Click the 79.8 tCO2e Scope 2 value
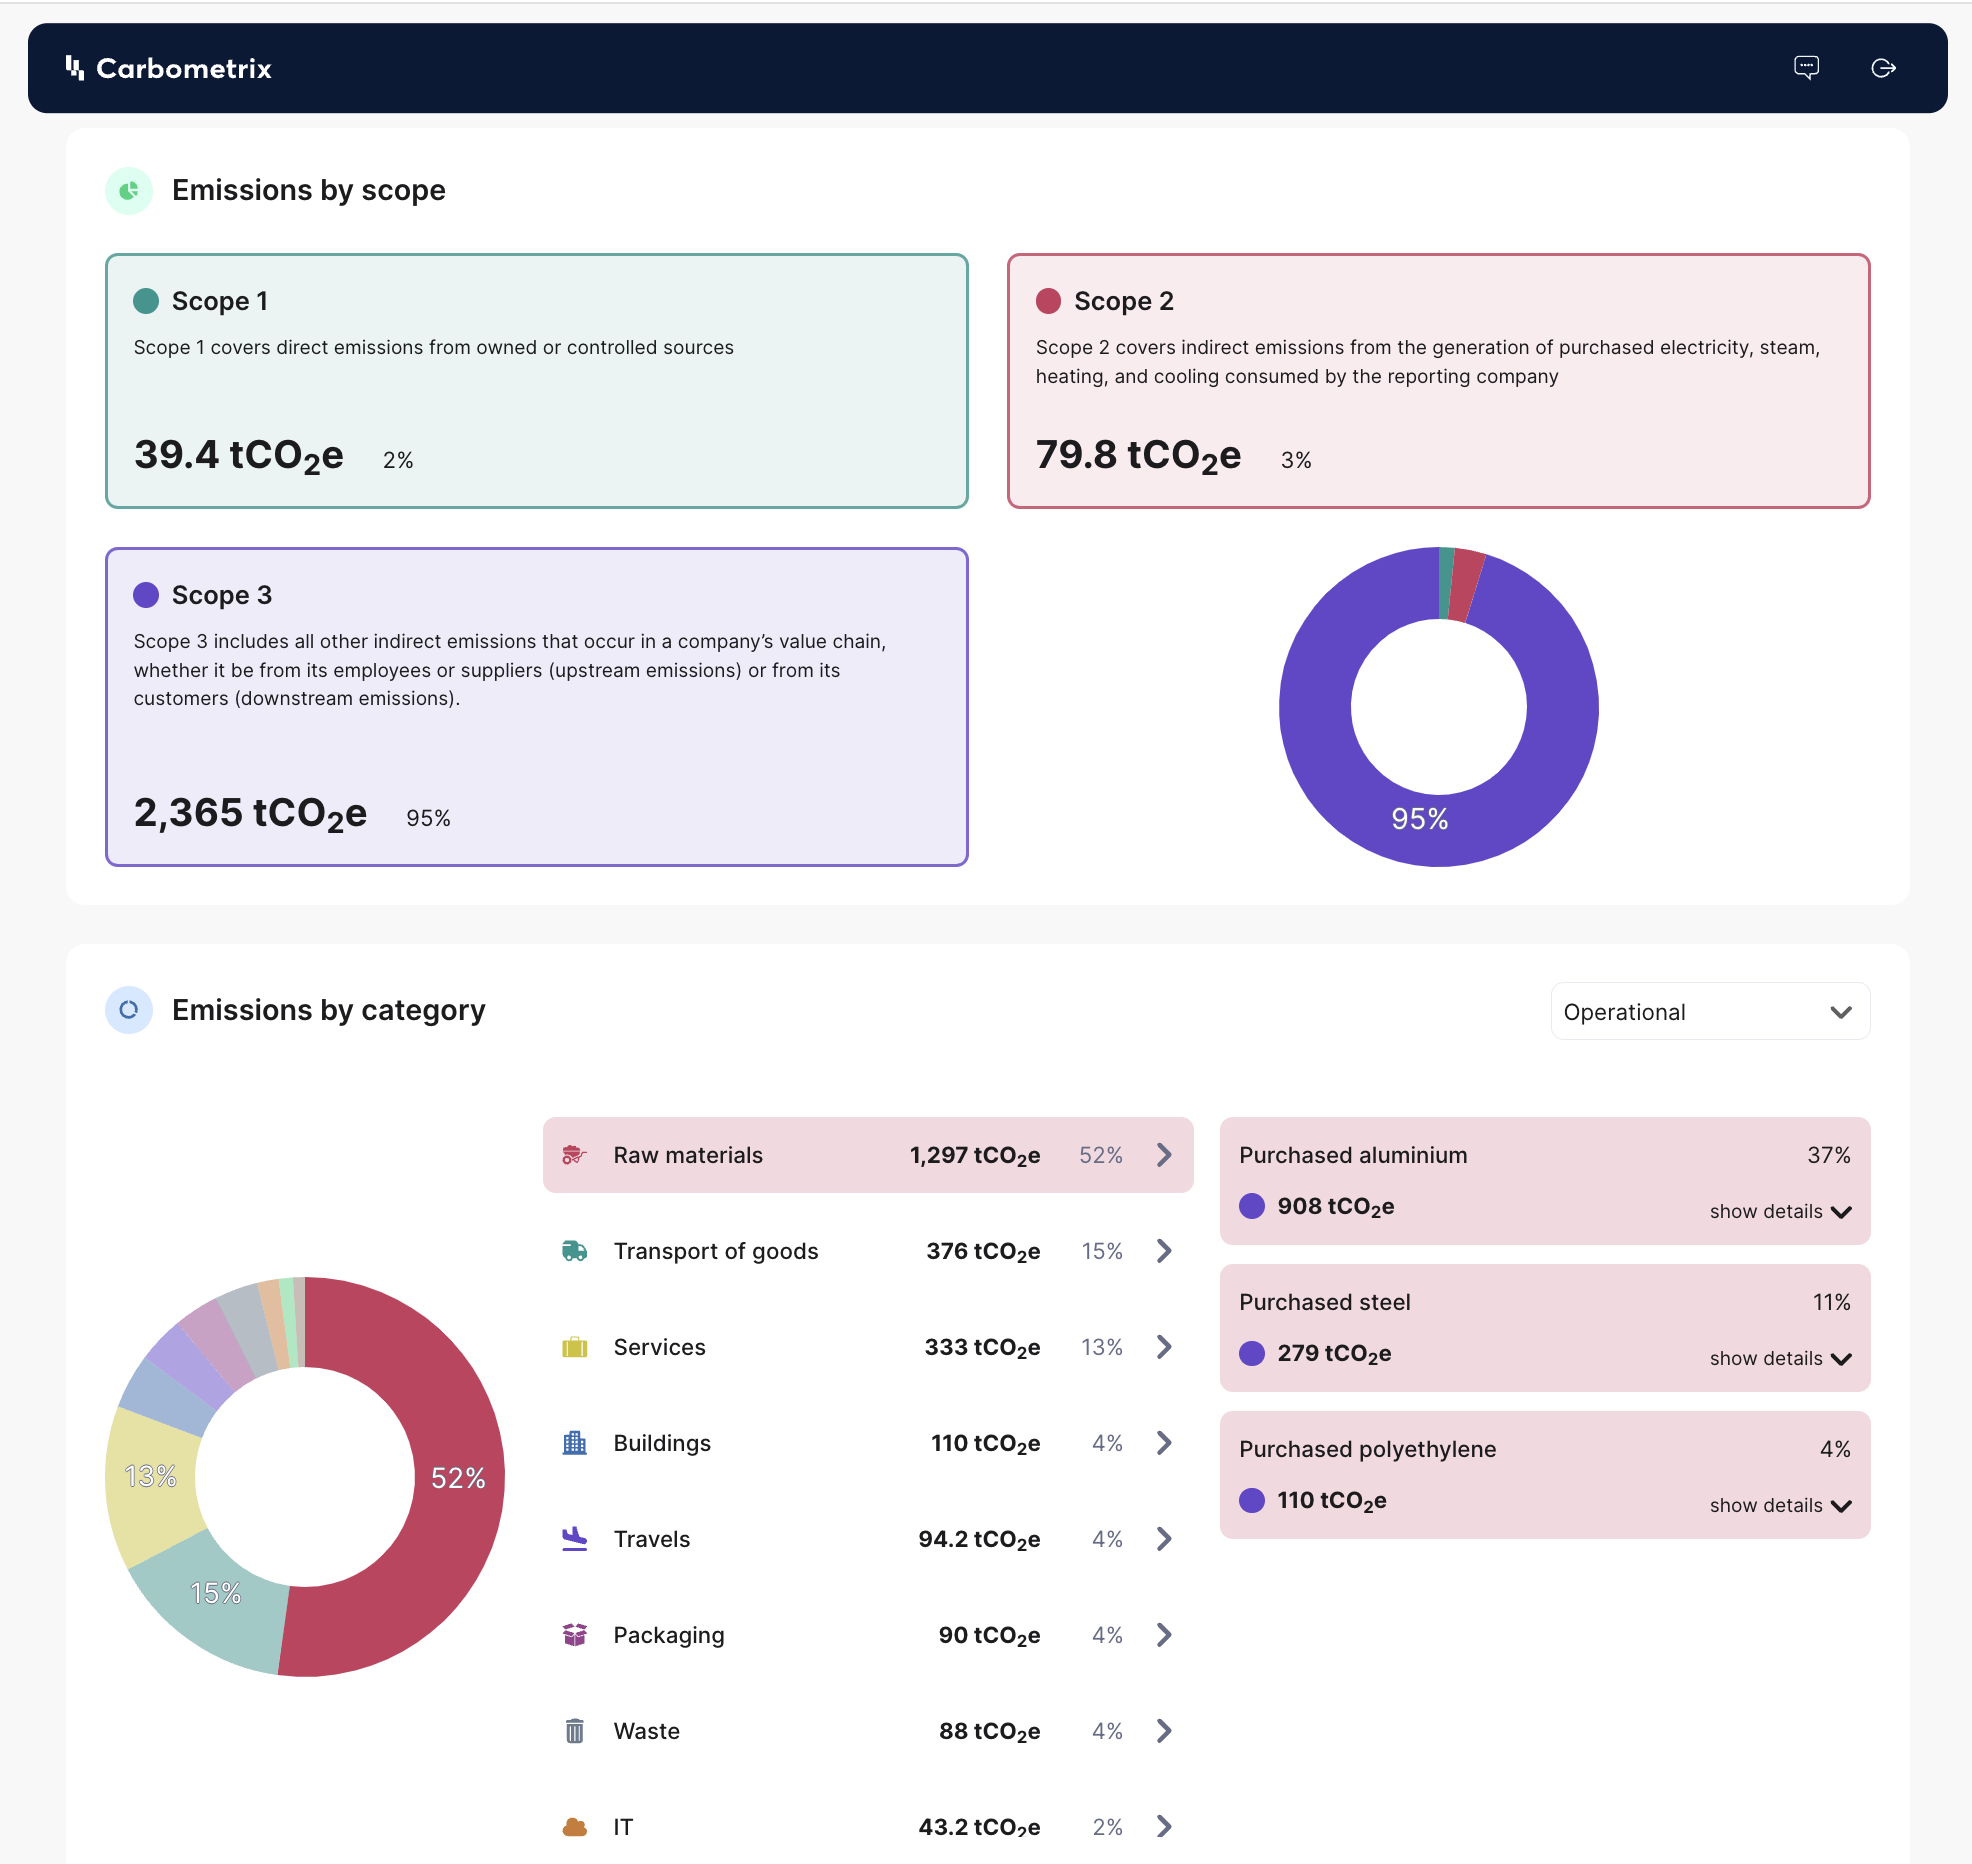This screenshot has height=1864, width=1972. pos(1138,456)
